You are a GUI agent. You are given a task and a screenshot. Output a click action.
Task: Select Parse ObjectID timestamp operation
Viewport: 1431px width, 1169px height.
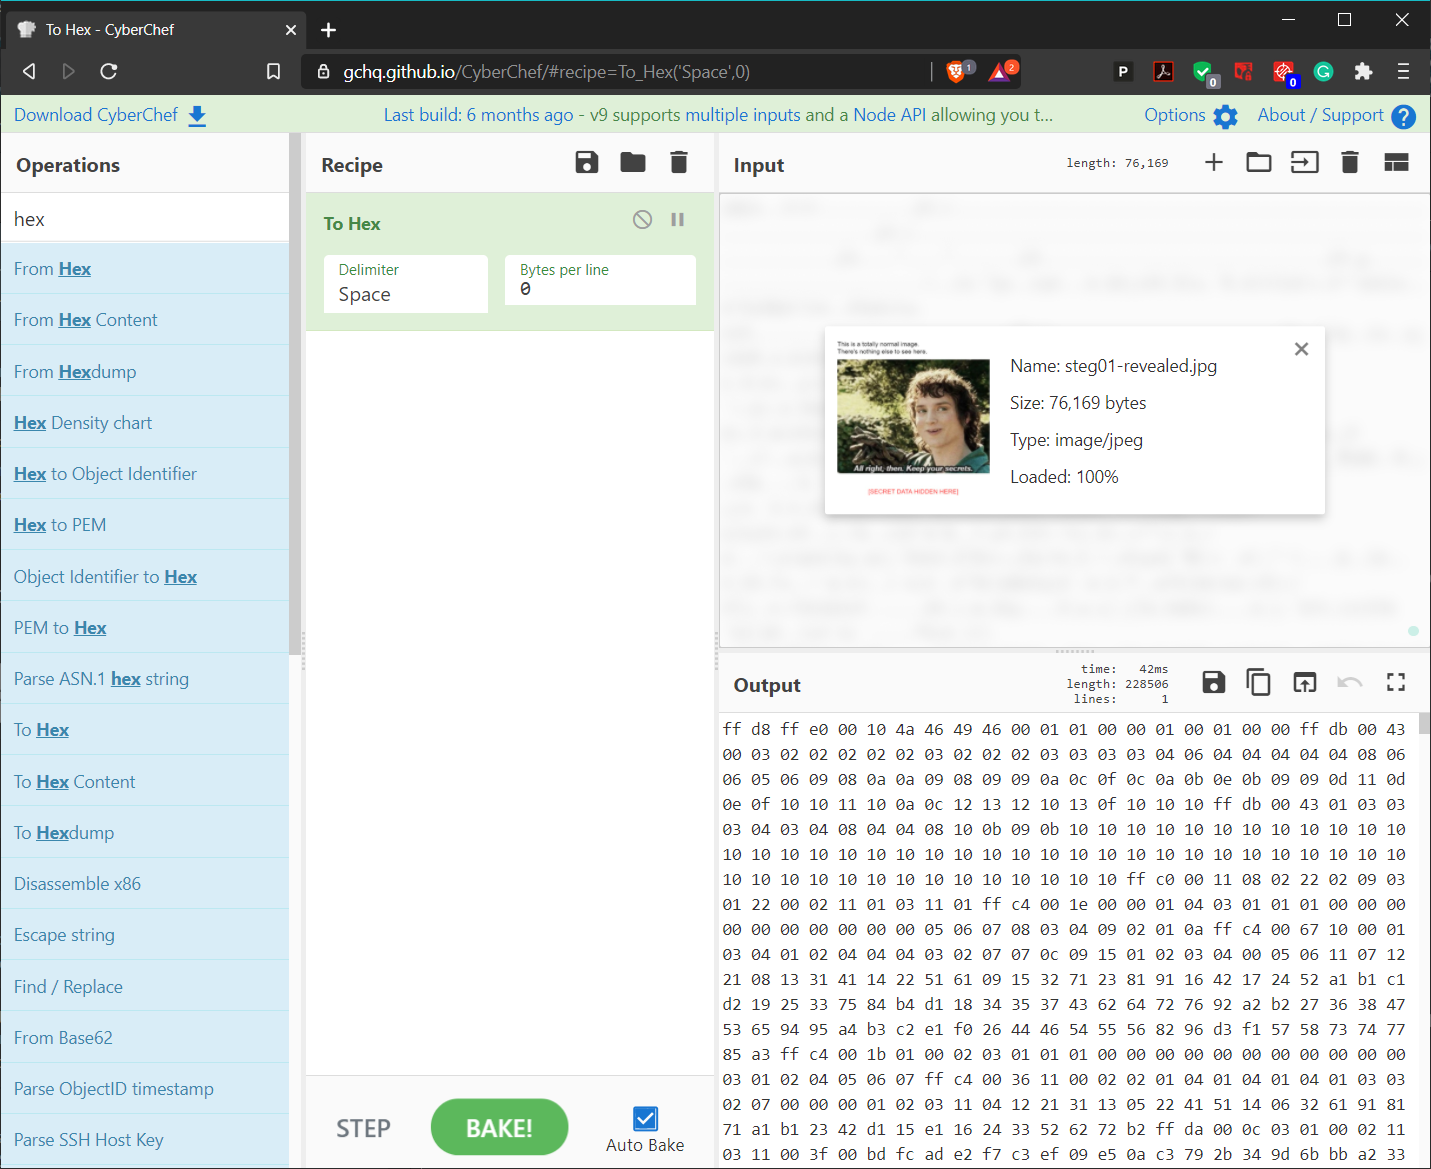point(145,1089)
